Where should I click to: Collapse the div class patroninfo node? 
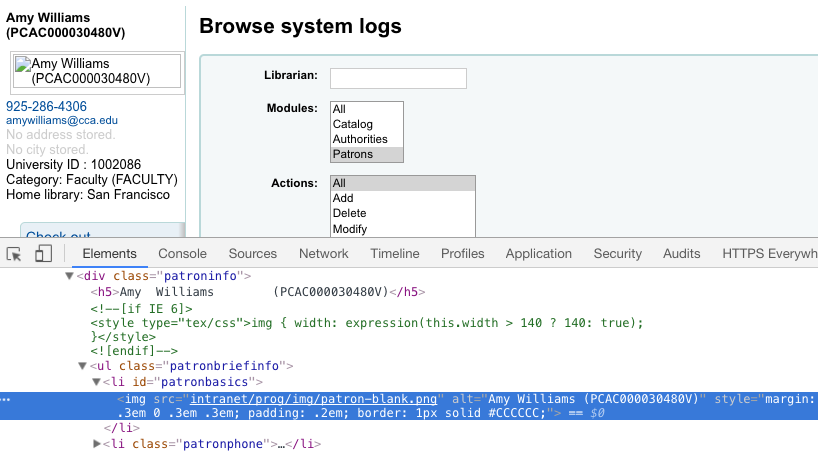click(70, 275)
